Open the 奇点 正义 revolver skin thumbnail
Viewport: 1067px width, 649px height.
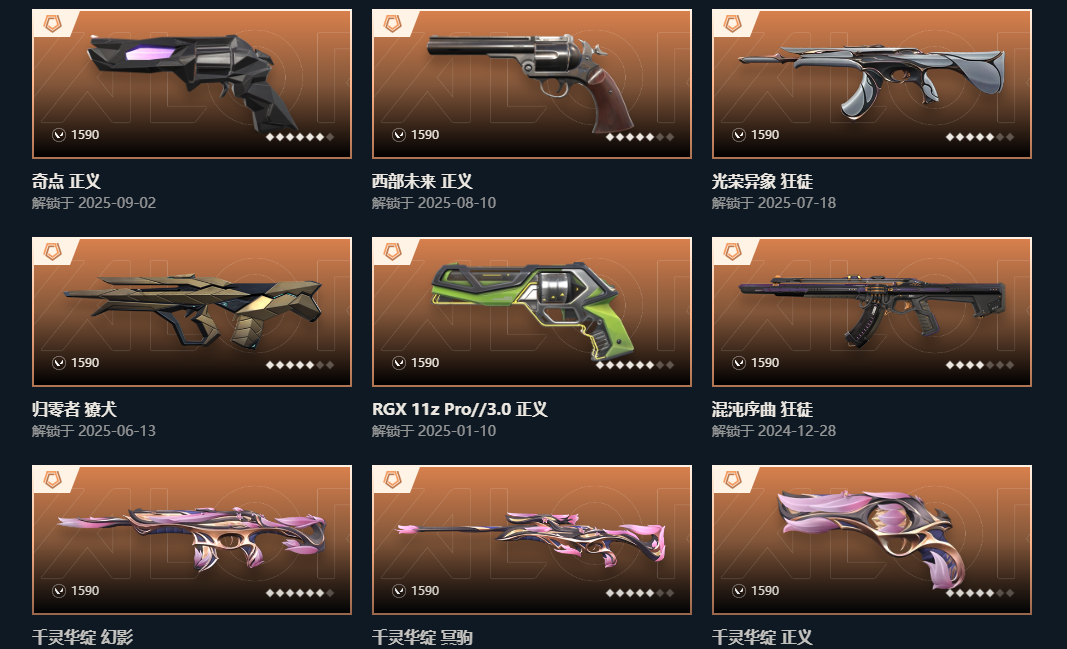[x=192, y=84]
